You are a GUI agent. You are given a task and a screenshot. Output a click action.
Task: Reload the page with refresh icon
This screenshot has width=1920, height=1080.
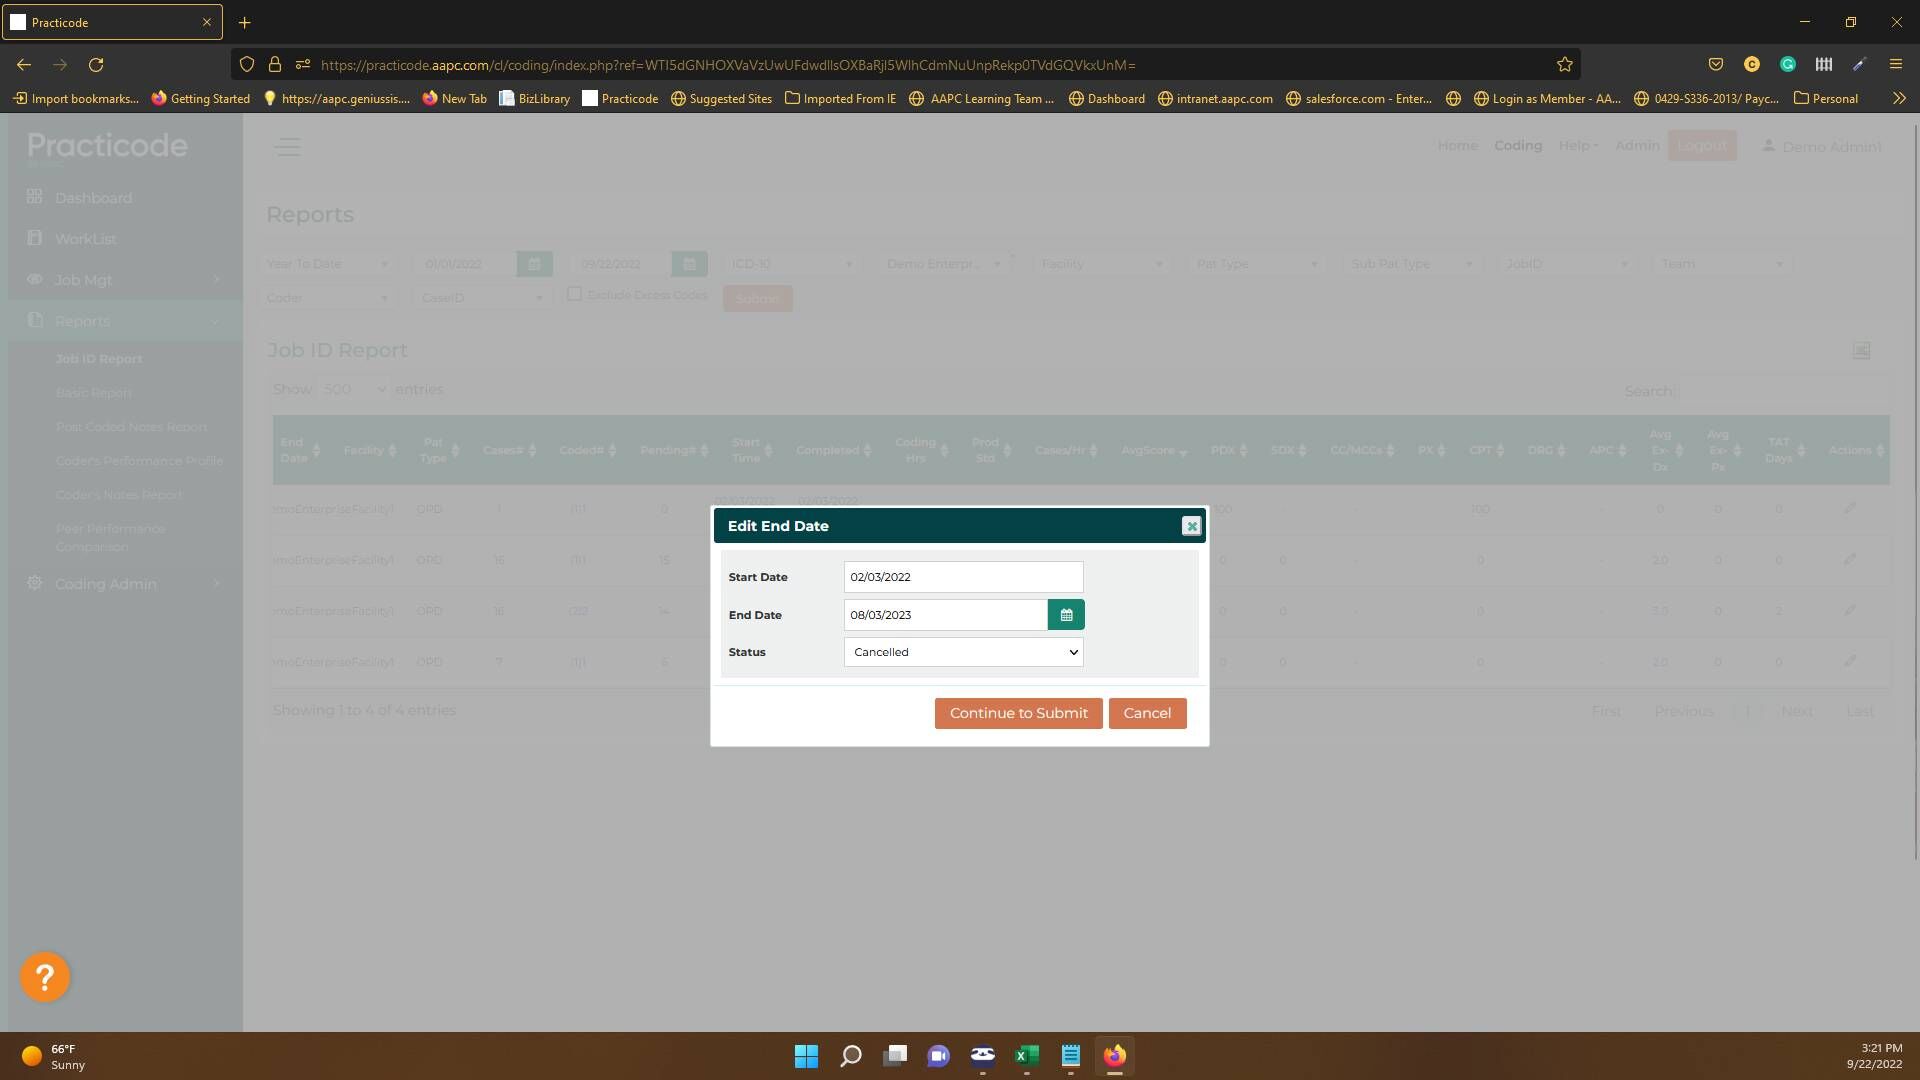pos(96,64)
